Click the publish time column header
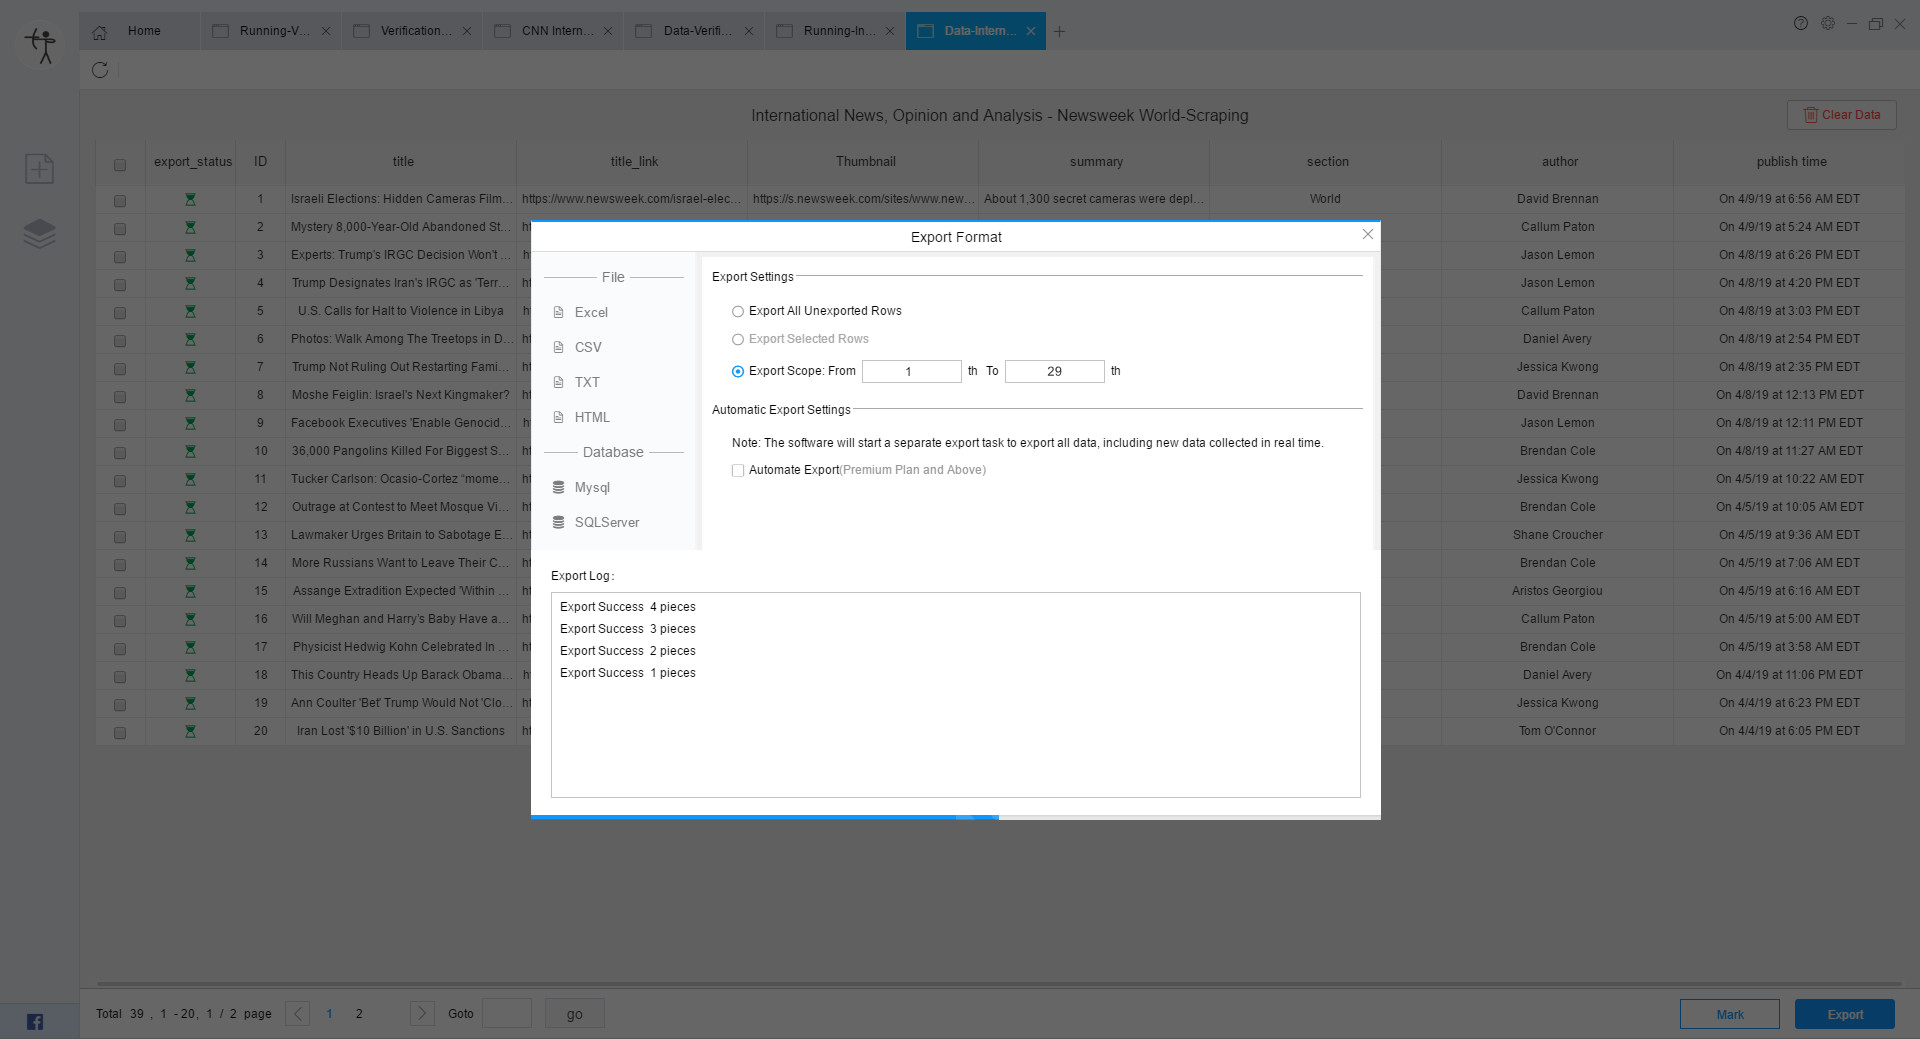 (x=1791, y=162)
